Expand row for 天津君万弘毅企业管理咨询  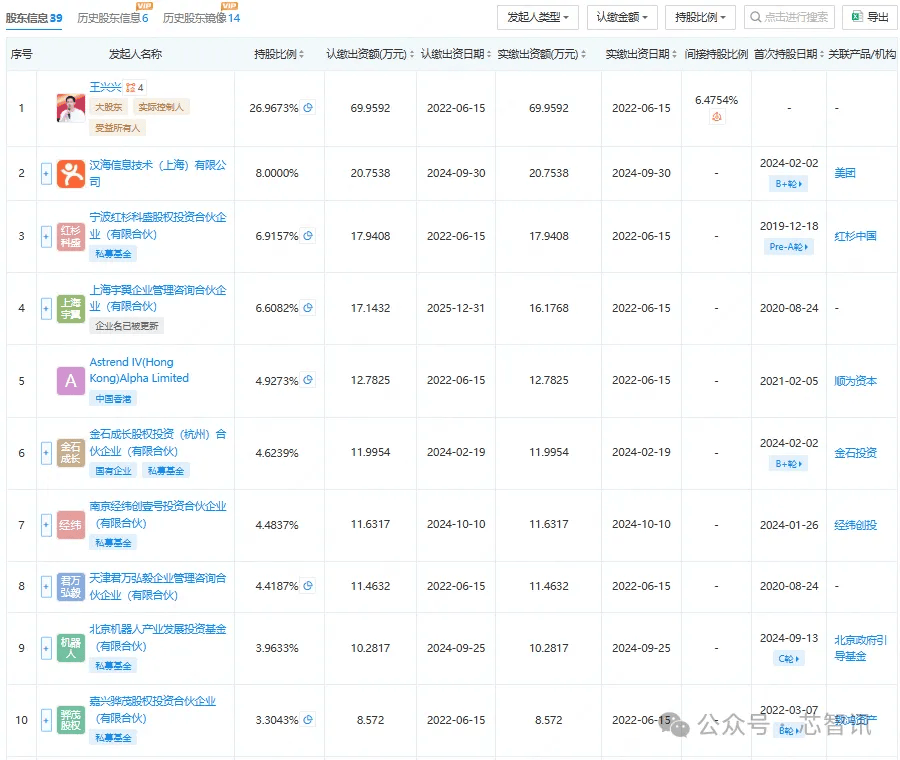[x=46, y=587]
